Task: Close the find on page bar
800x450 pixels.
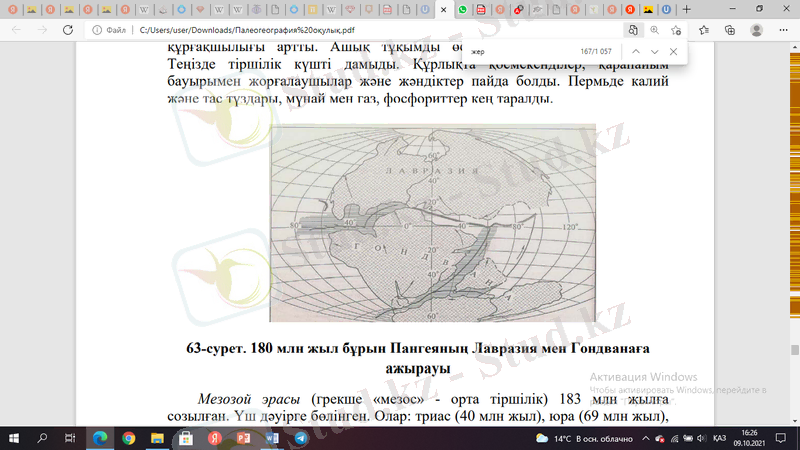Action: pos(673,51)
